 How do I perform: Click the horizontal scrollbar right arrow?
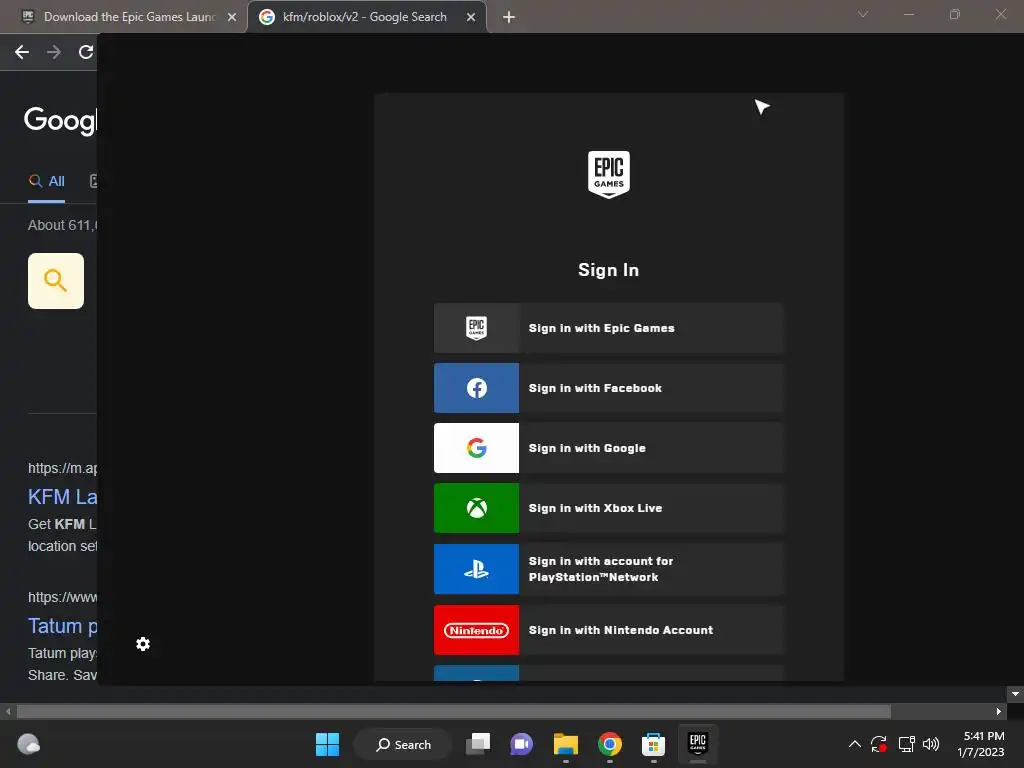999,711
